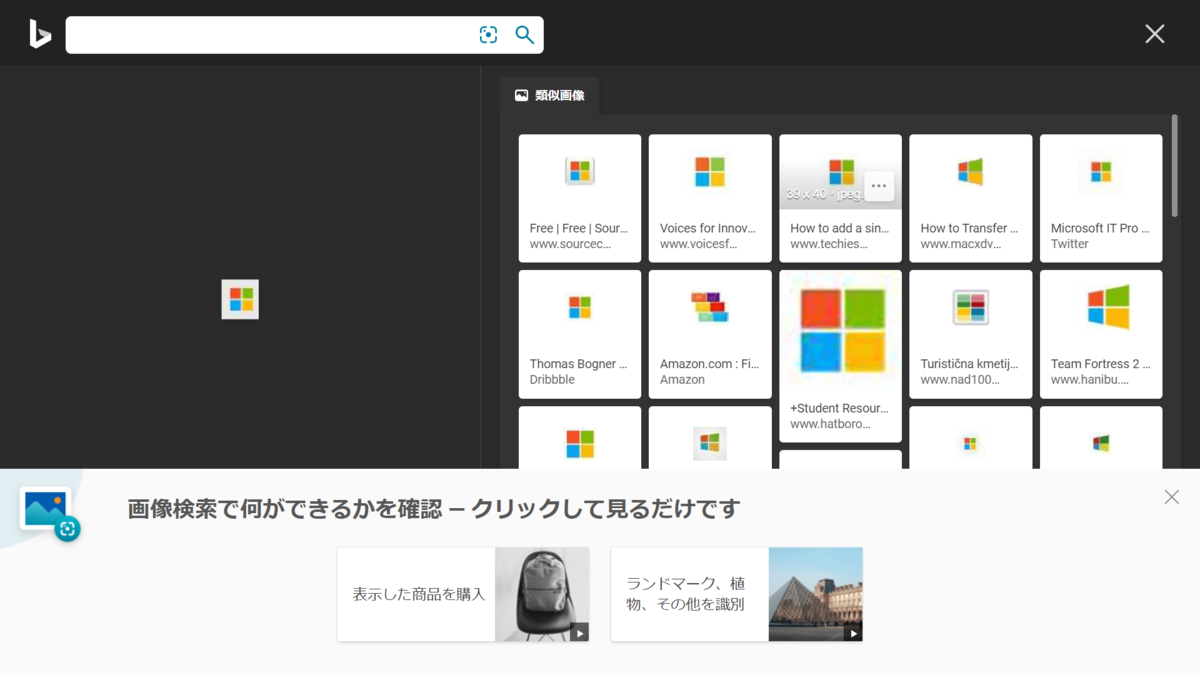This screenshot has height=675, width=1200.
Task: Open the three-dot menu on techies image
Action: [x=879, y=186]
